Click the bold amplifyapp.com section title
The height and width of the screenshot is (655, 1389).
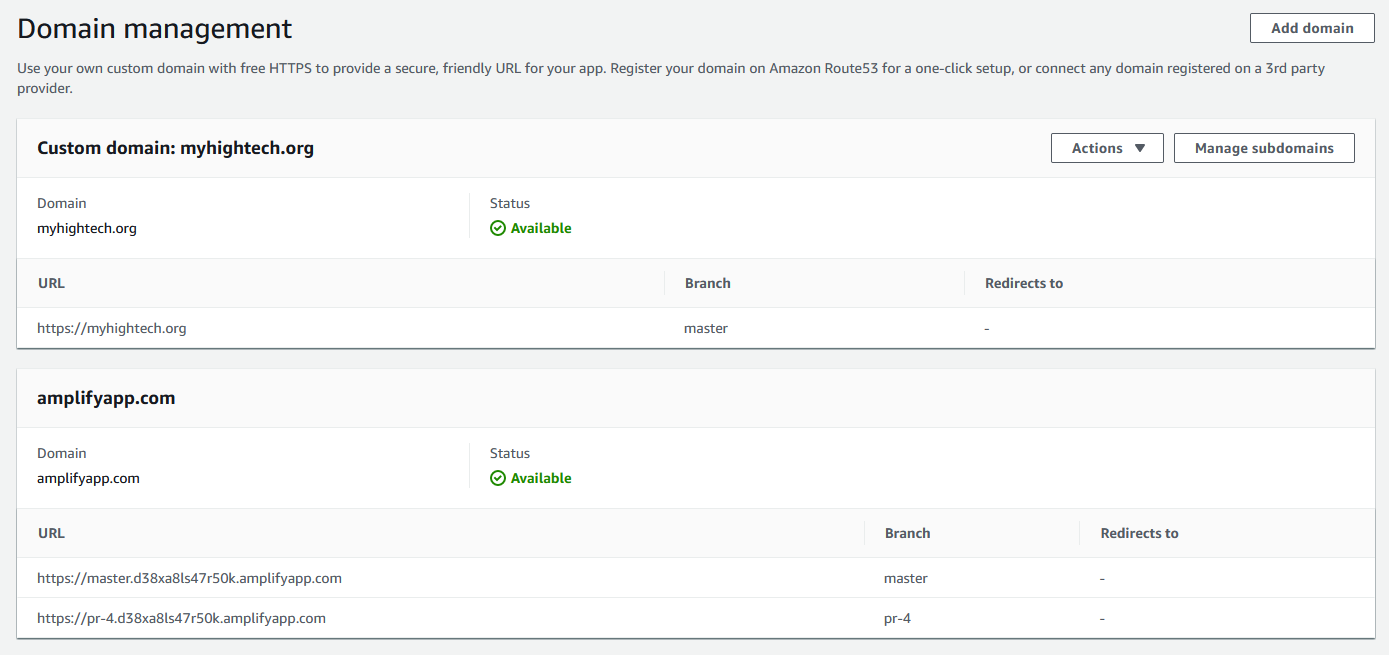[106, 398]
